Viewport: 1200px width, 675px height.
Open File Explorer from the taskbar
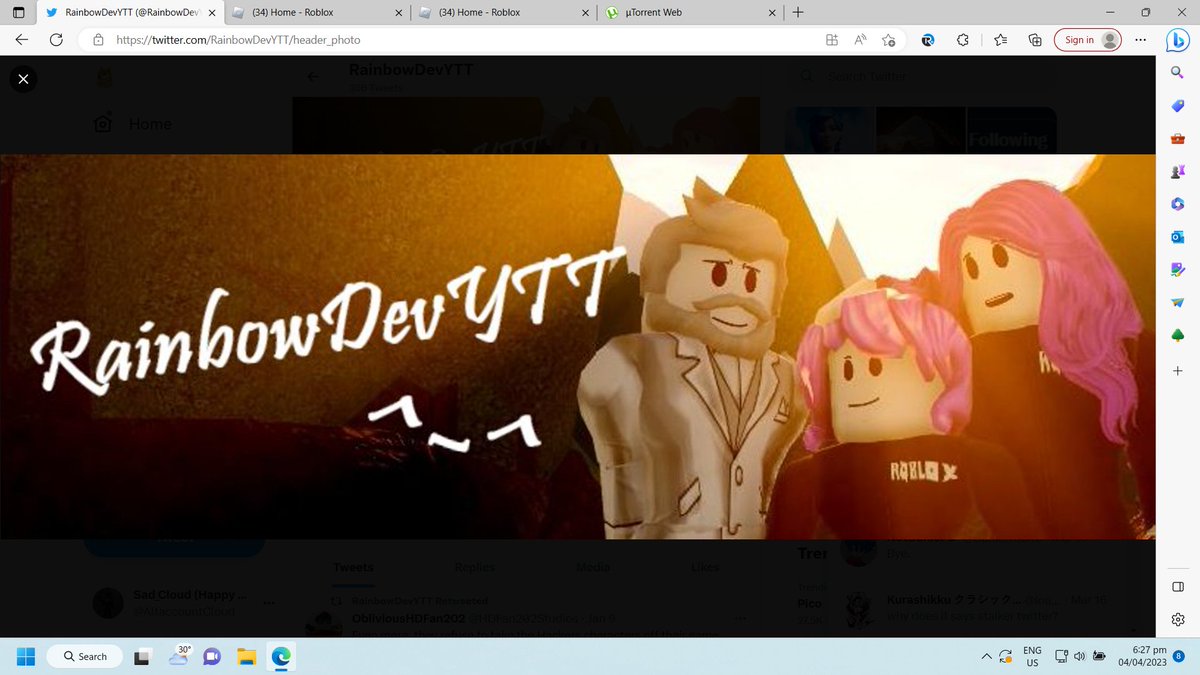pos(247,656)
